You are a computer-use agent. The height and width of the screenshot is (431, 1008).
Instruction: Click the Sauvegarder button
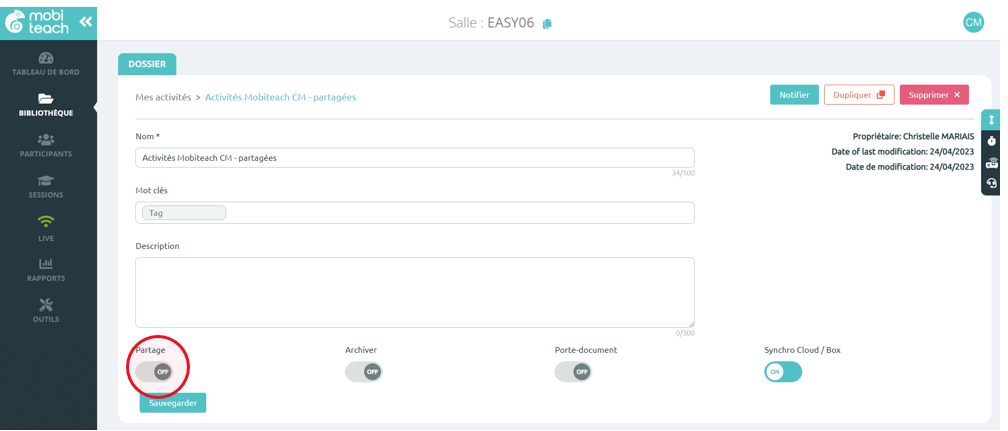click(173, 403)
